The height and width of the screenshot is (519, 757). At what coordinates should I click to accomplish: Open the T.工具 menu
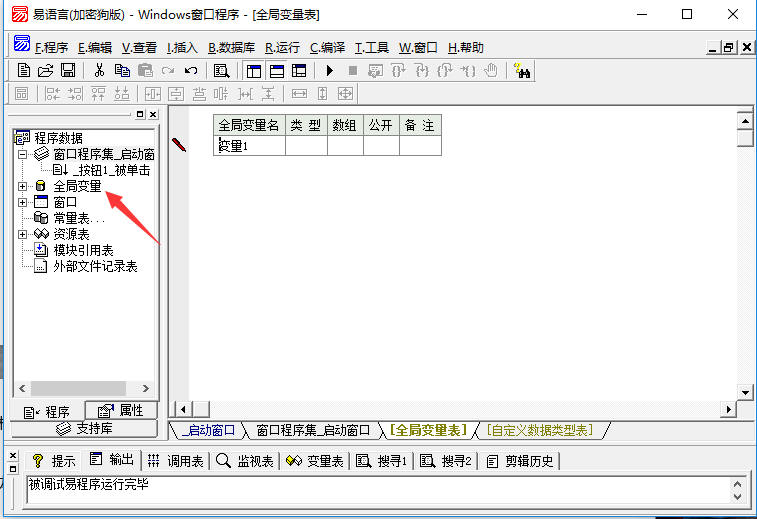(x=372, y=48)
